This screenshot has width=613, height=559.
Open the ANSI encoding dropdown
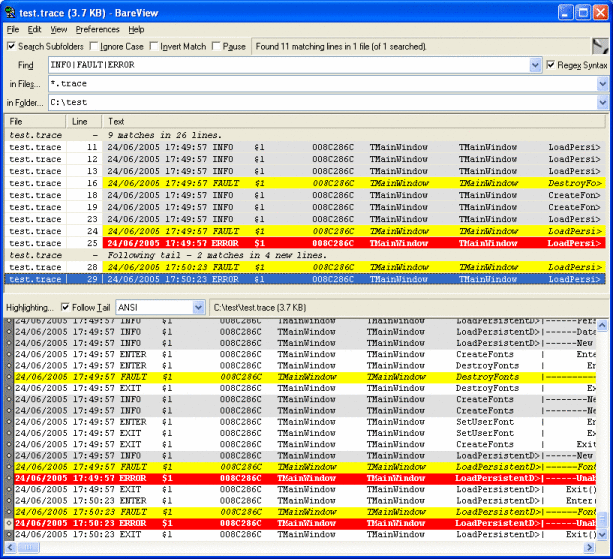click(x=200, y=307)
